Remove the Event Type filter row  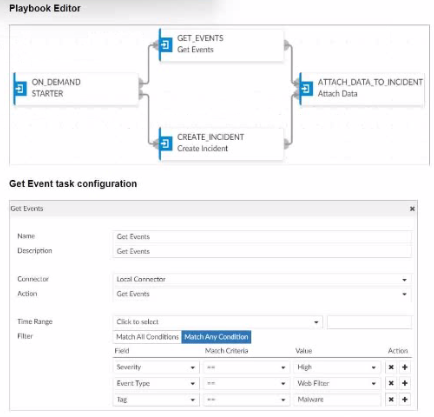tap(391, 383)
